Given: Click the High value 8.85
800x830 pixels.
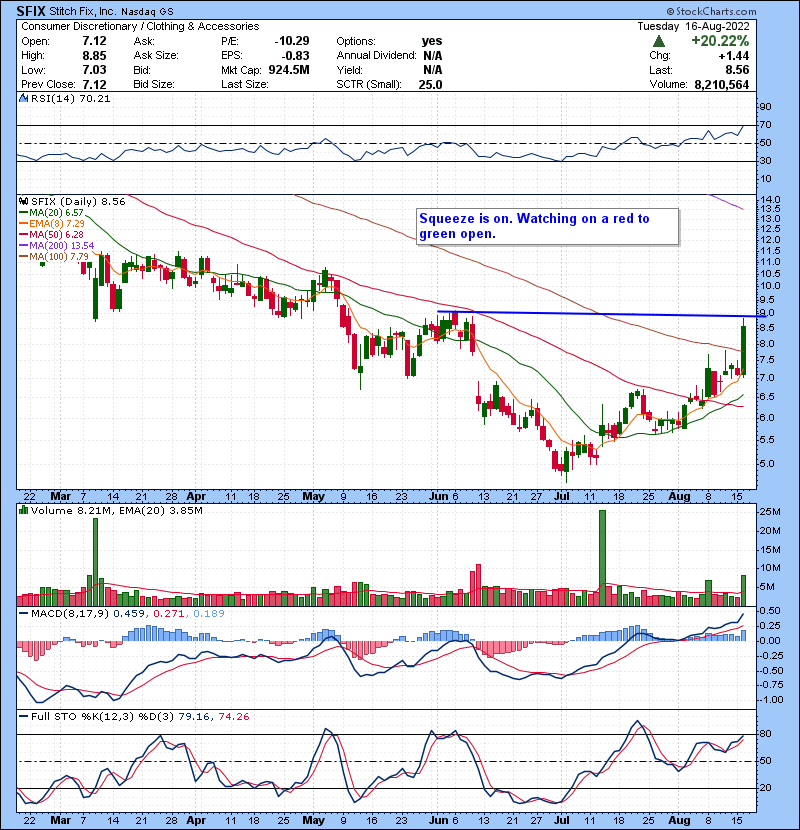Looking at the screenshot, I should [x=94, y=56].
